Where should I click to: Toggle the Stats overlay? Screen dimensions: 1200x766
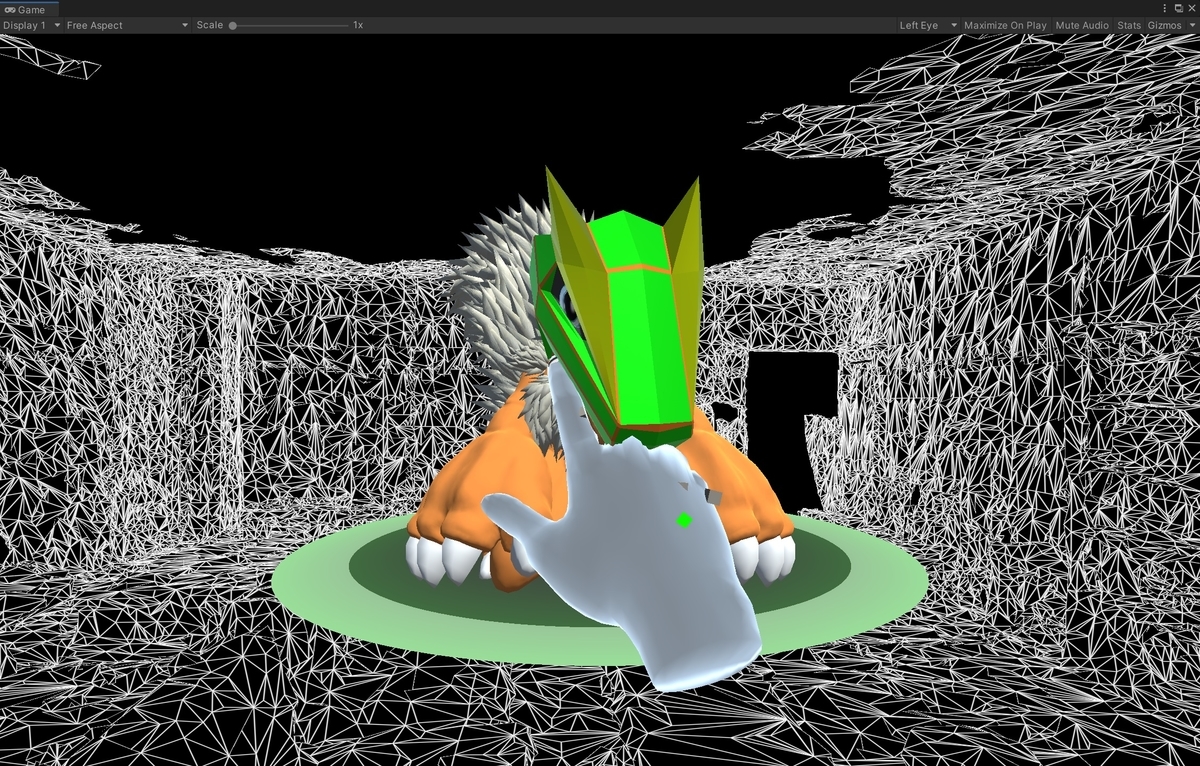1129,25
